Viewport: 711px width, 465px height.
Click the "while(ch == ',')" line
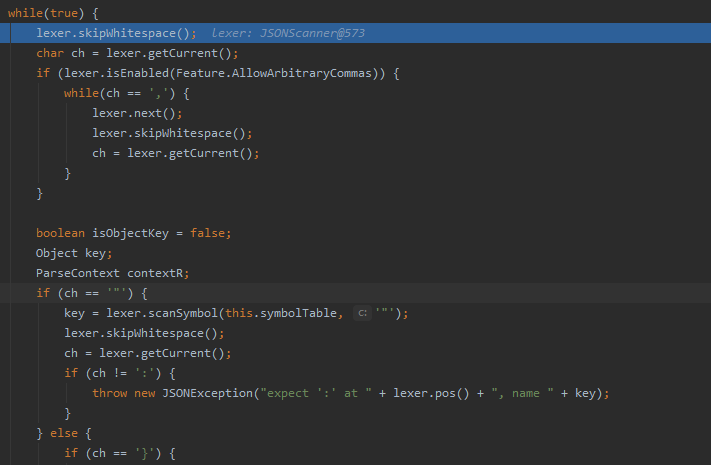(x=127, y=93)
